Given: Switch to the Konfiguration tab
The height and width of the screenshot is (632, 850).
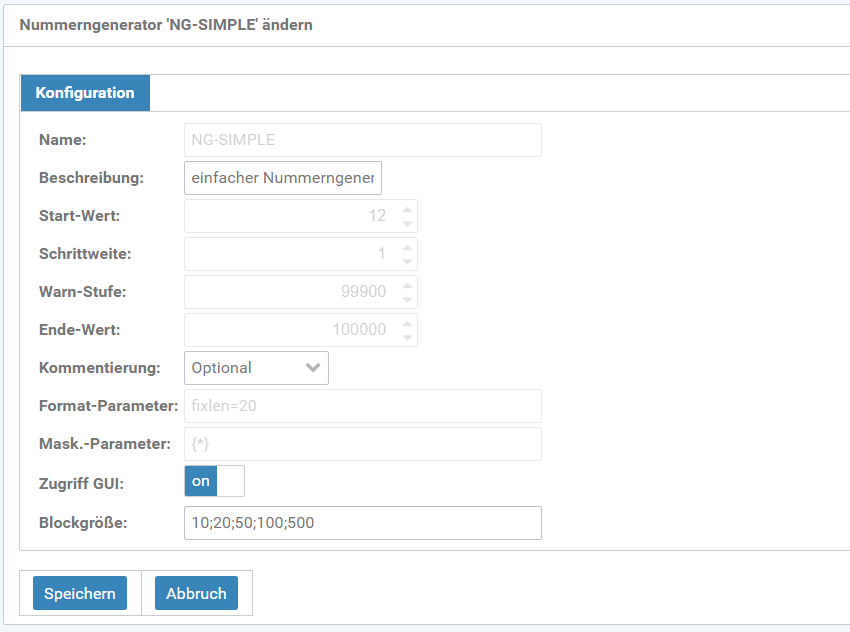Looking at the screenshot, I should pyautogui.click(x=85, y=93).
